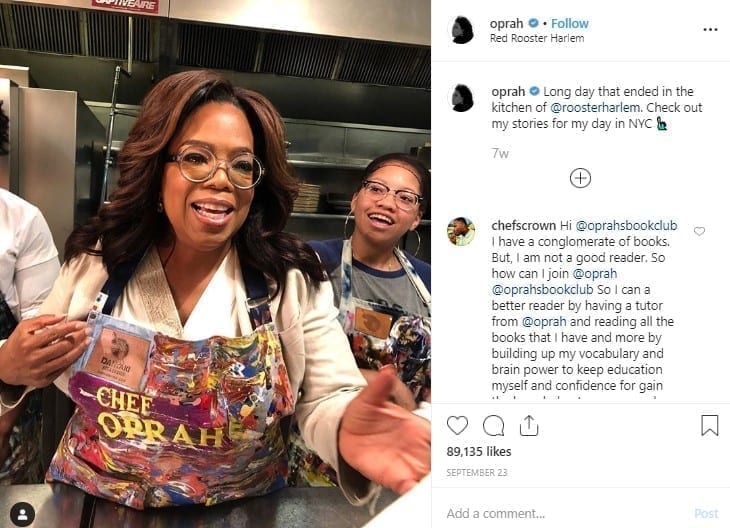
Task: Save post with bookmark icon
Action: pos(710,426)
